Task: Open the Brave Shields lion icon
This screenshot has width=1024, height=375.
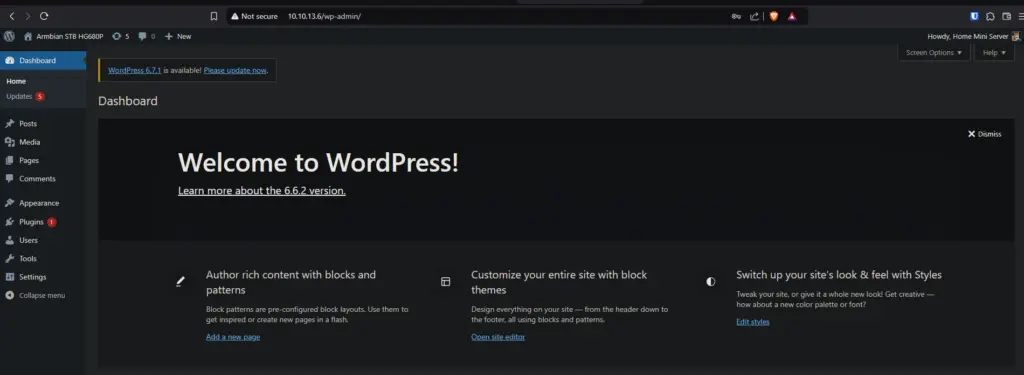Action: click(x=774, y=16)
